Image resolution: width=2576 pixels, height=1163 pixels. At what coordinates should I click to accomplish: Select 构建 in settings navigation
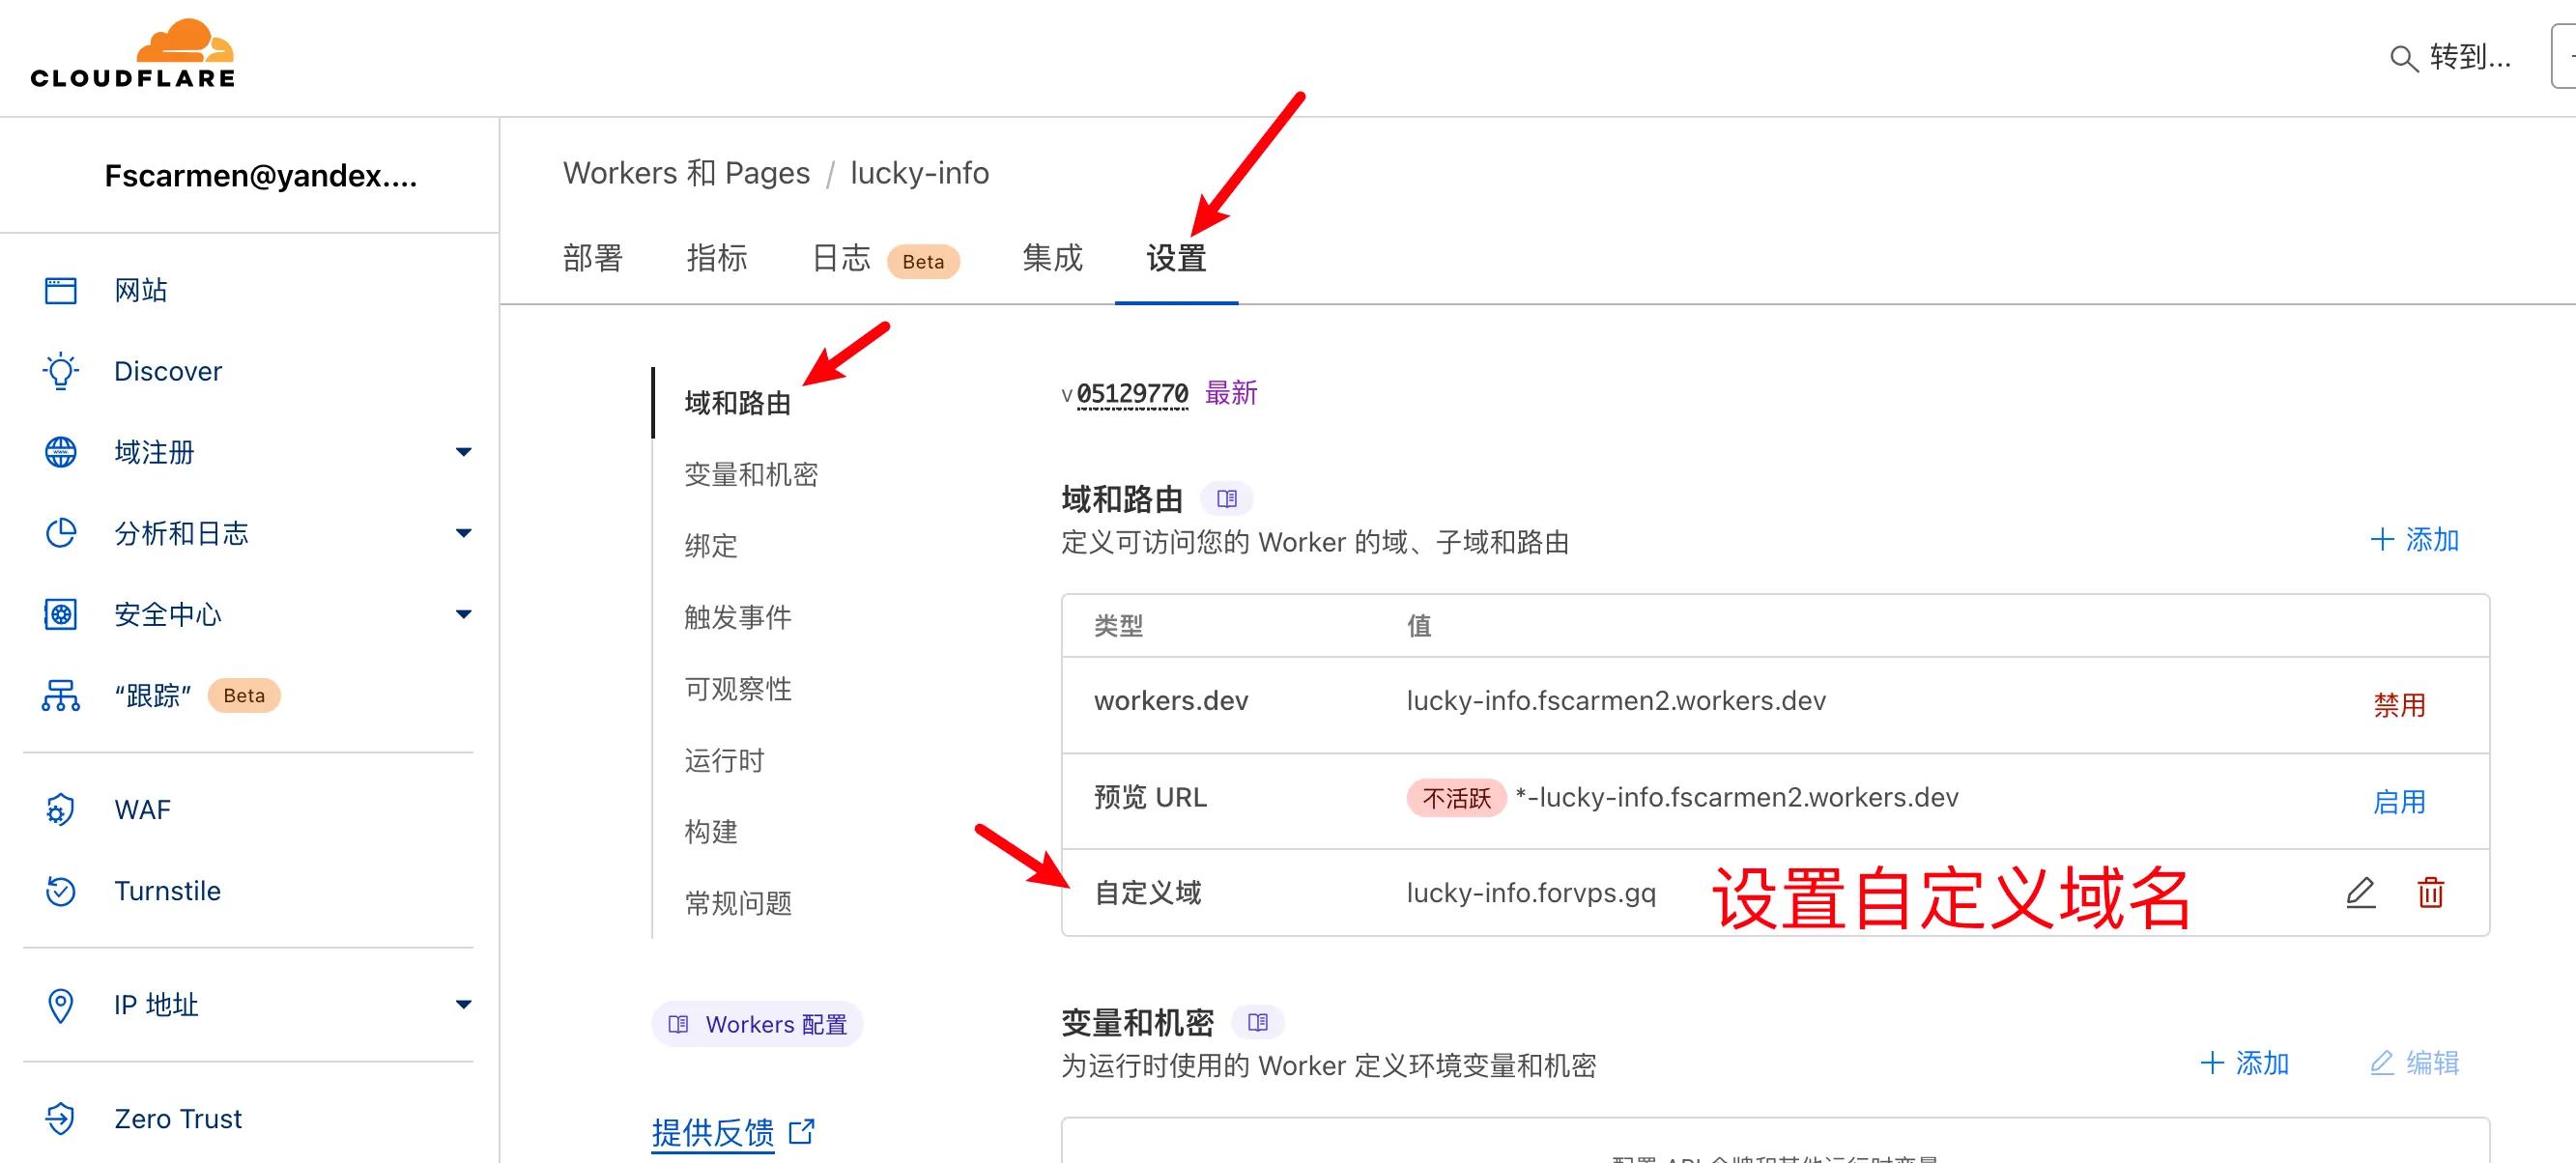pyautogui.click(x=711, y=832)
